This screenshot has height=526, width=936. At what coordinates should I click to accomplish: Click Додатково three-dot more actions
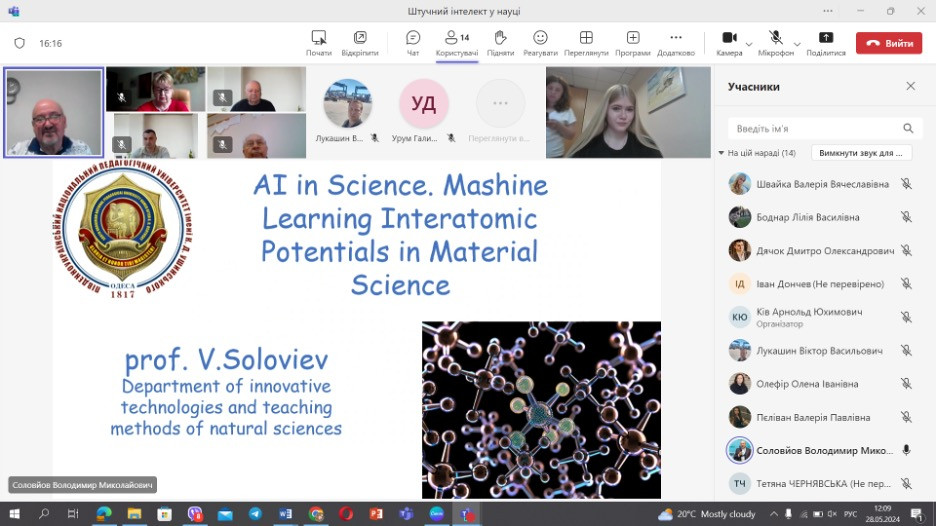tap(676, 42)
